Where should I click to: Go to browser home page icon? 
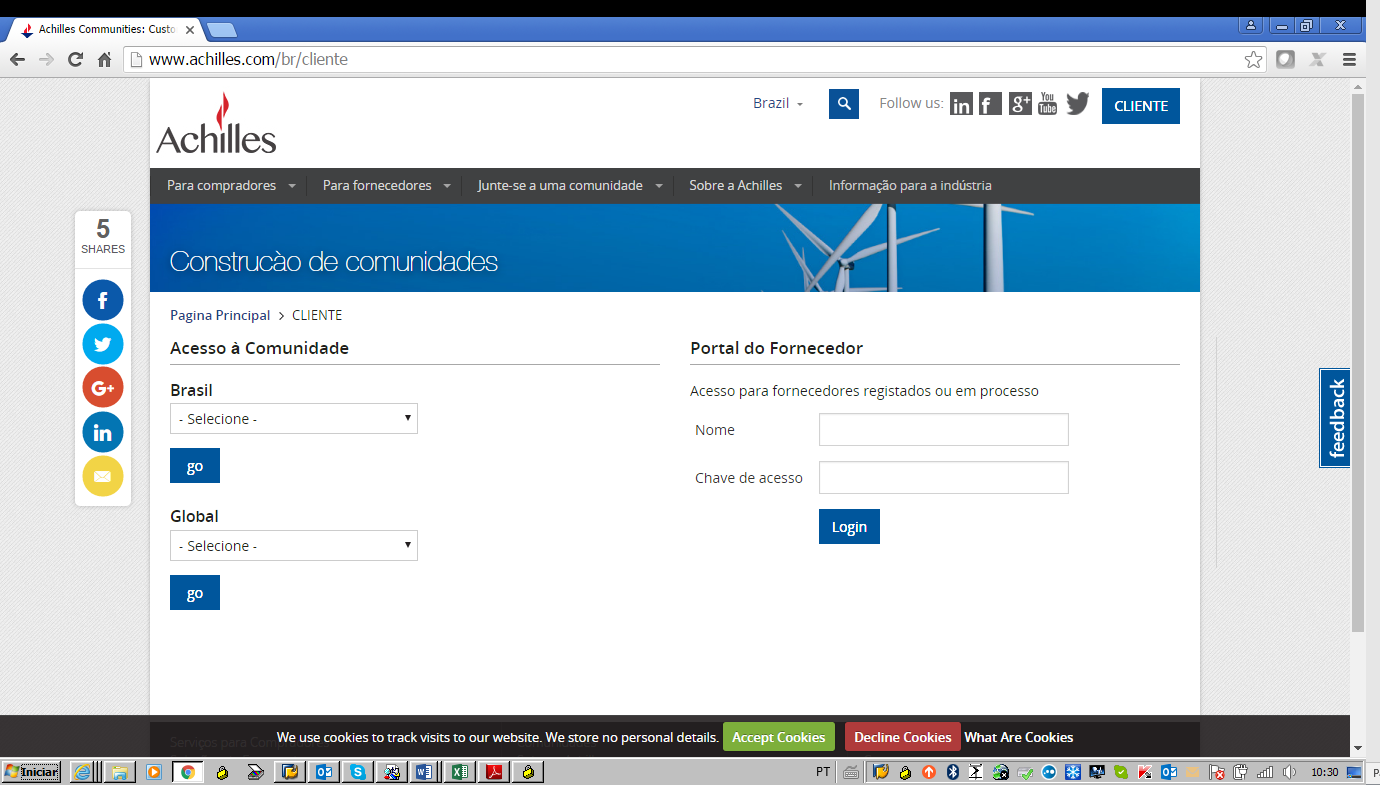pos(104,60)
